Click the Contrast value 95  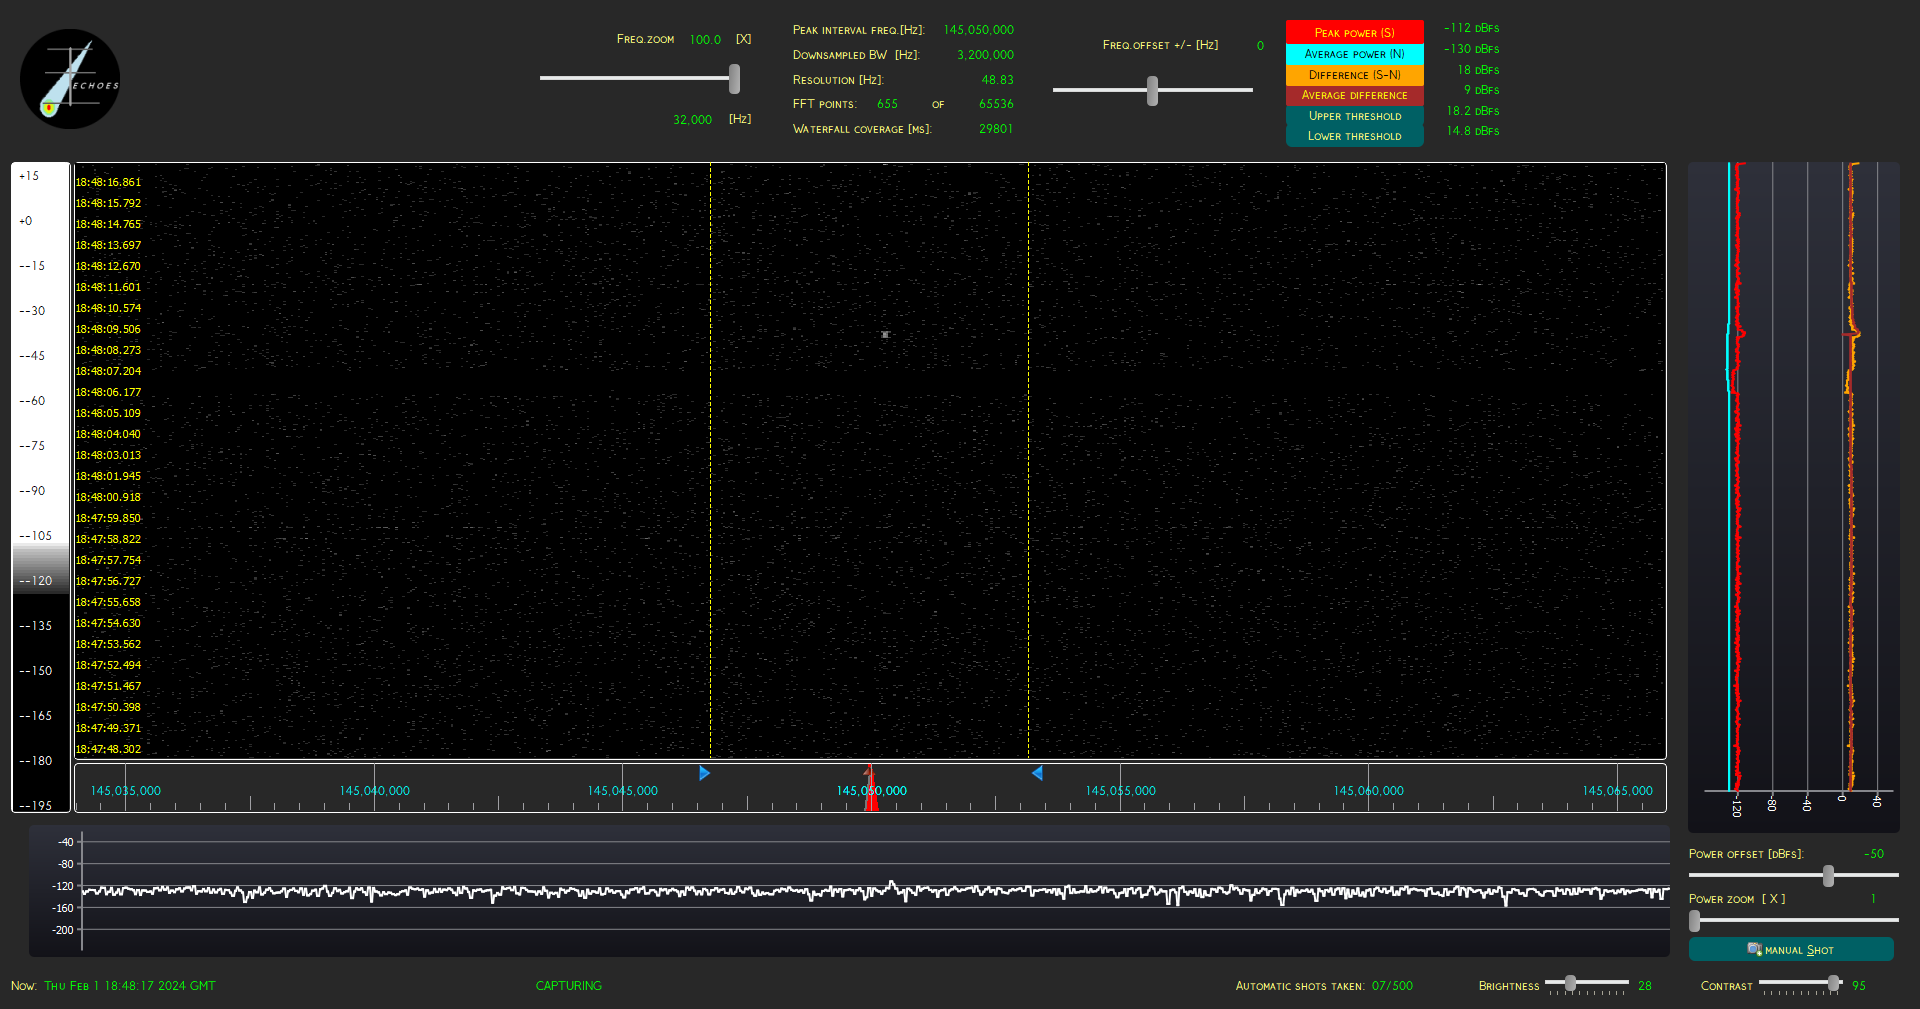1859,986
